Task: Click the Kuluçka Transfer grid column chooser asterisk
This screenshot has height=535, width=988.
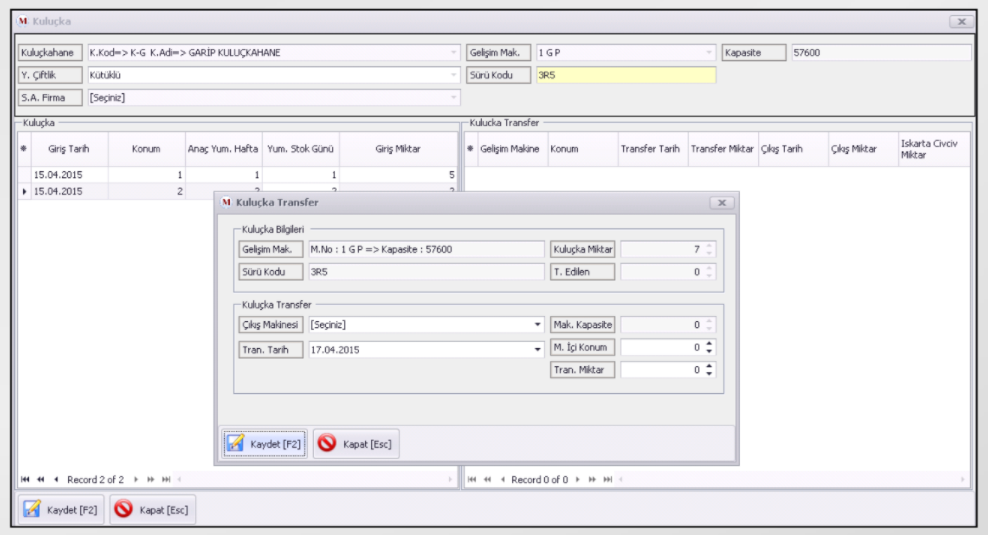Action: [x=471, y=149]
